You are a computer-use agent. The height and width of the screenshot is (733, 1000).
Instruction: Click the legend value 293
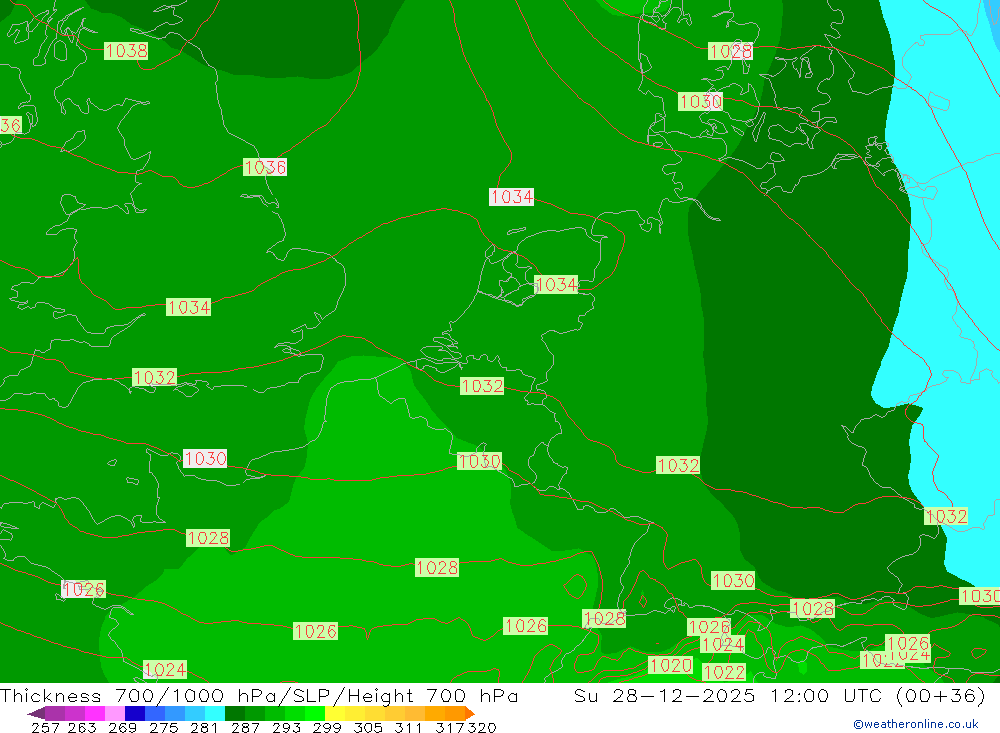tap(286, 727)
